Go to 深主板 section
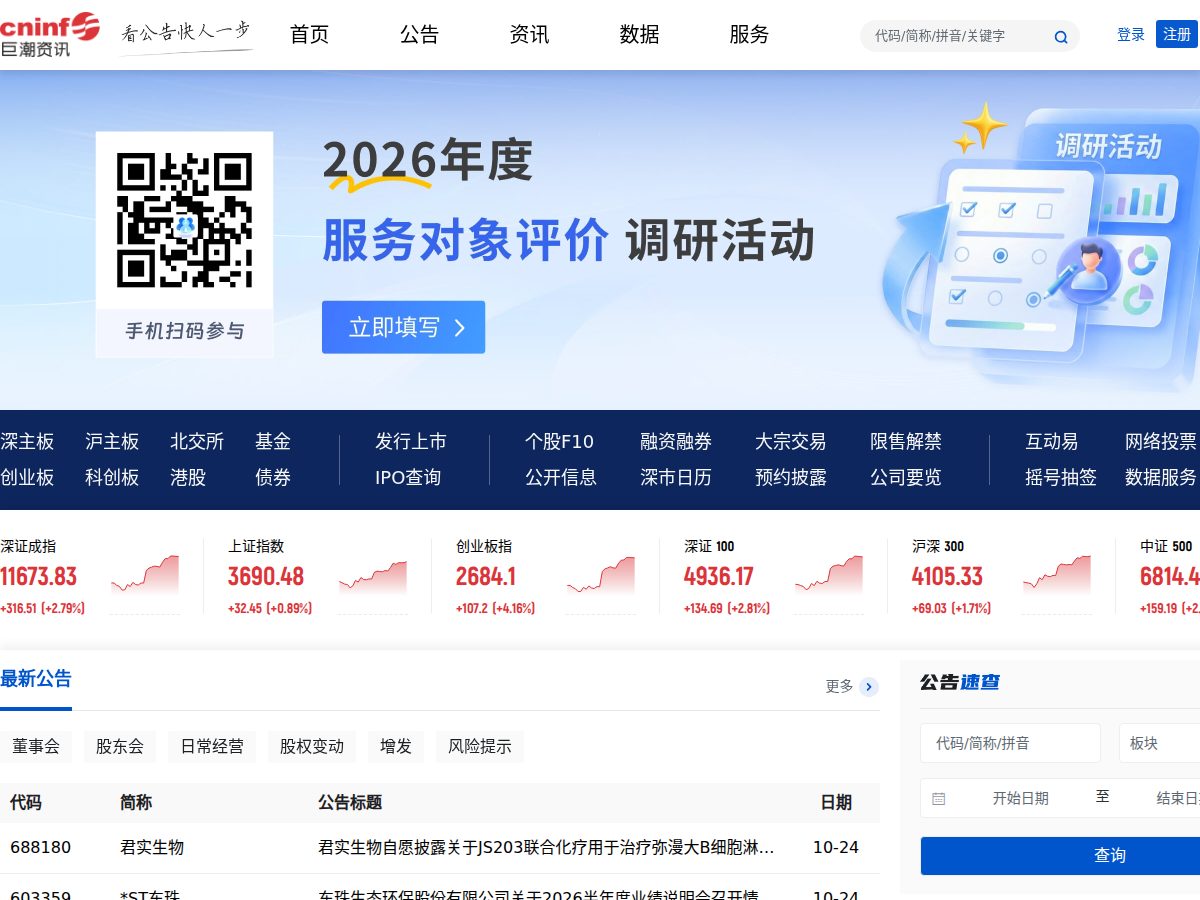This screenshot has width=1200, height=900. 27,441
